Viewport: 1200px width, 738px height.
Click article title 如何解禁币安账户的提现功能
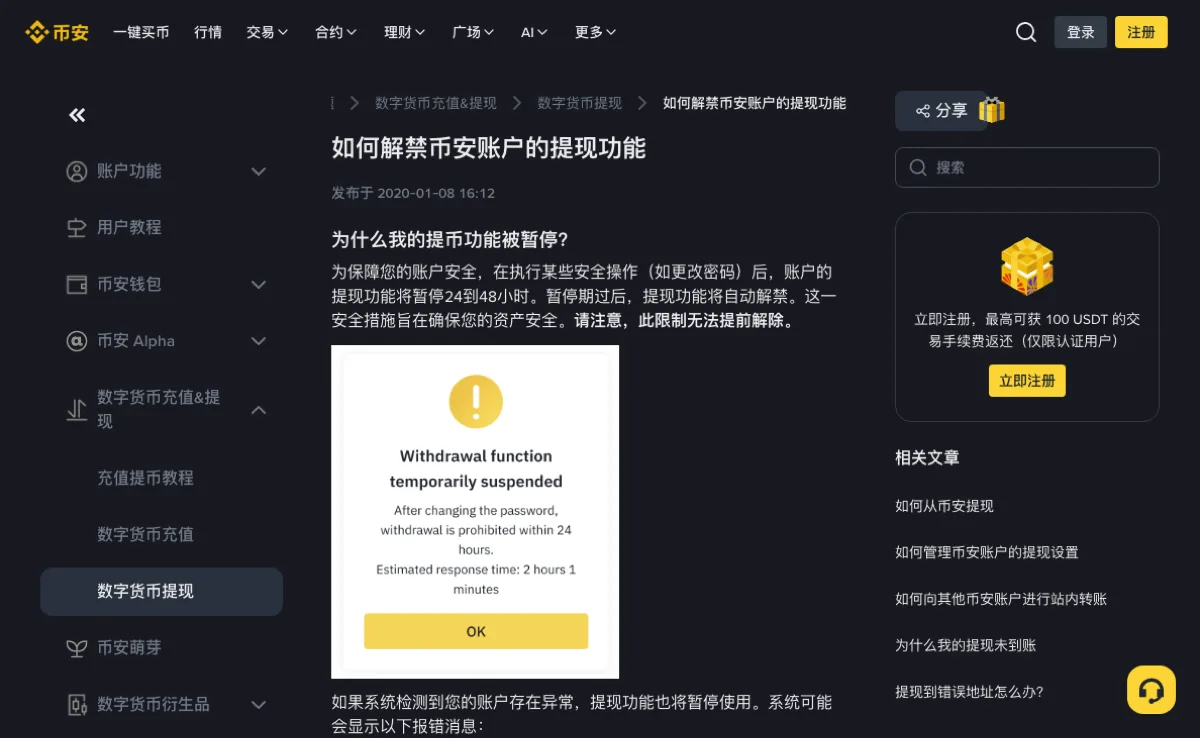coord(489,148)
